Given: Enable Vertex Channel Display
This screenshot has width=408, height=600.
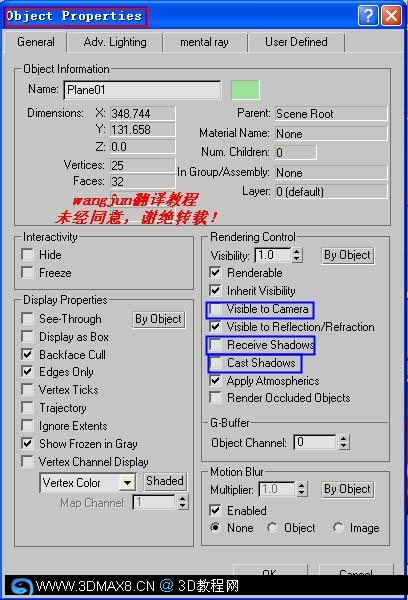Looking at the screenshot, I should click(x=28, y=461).
